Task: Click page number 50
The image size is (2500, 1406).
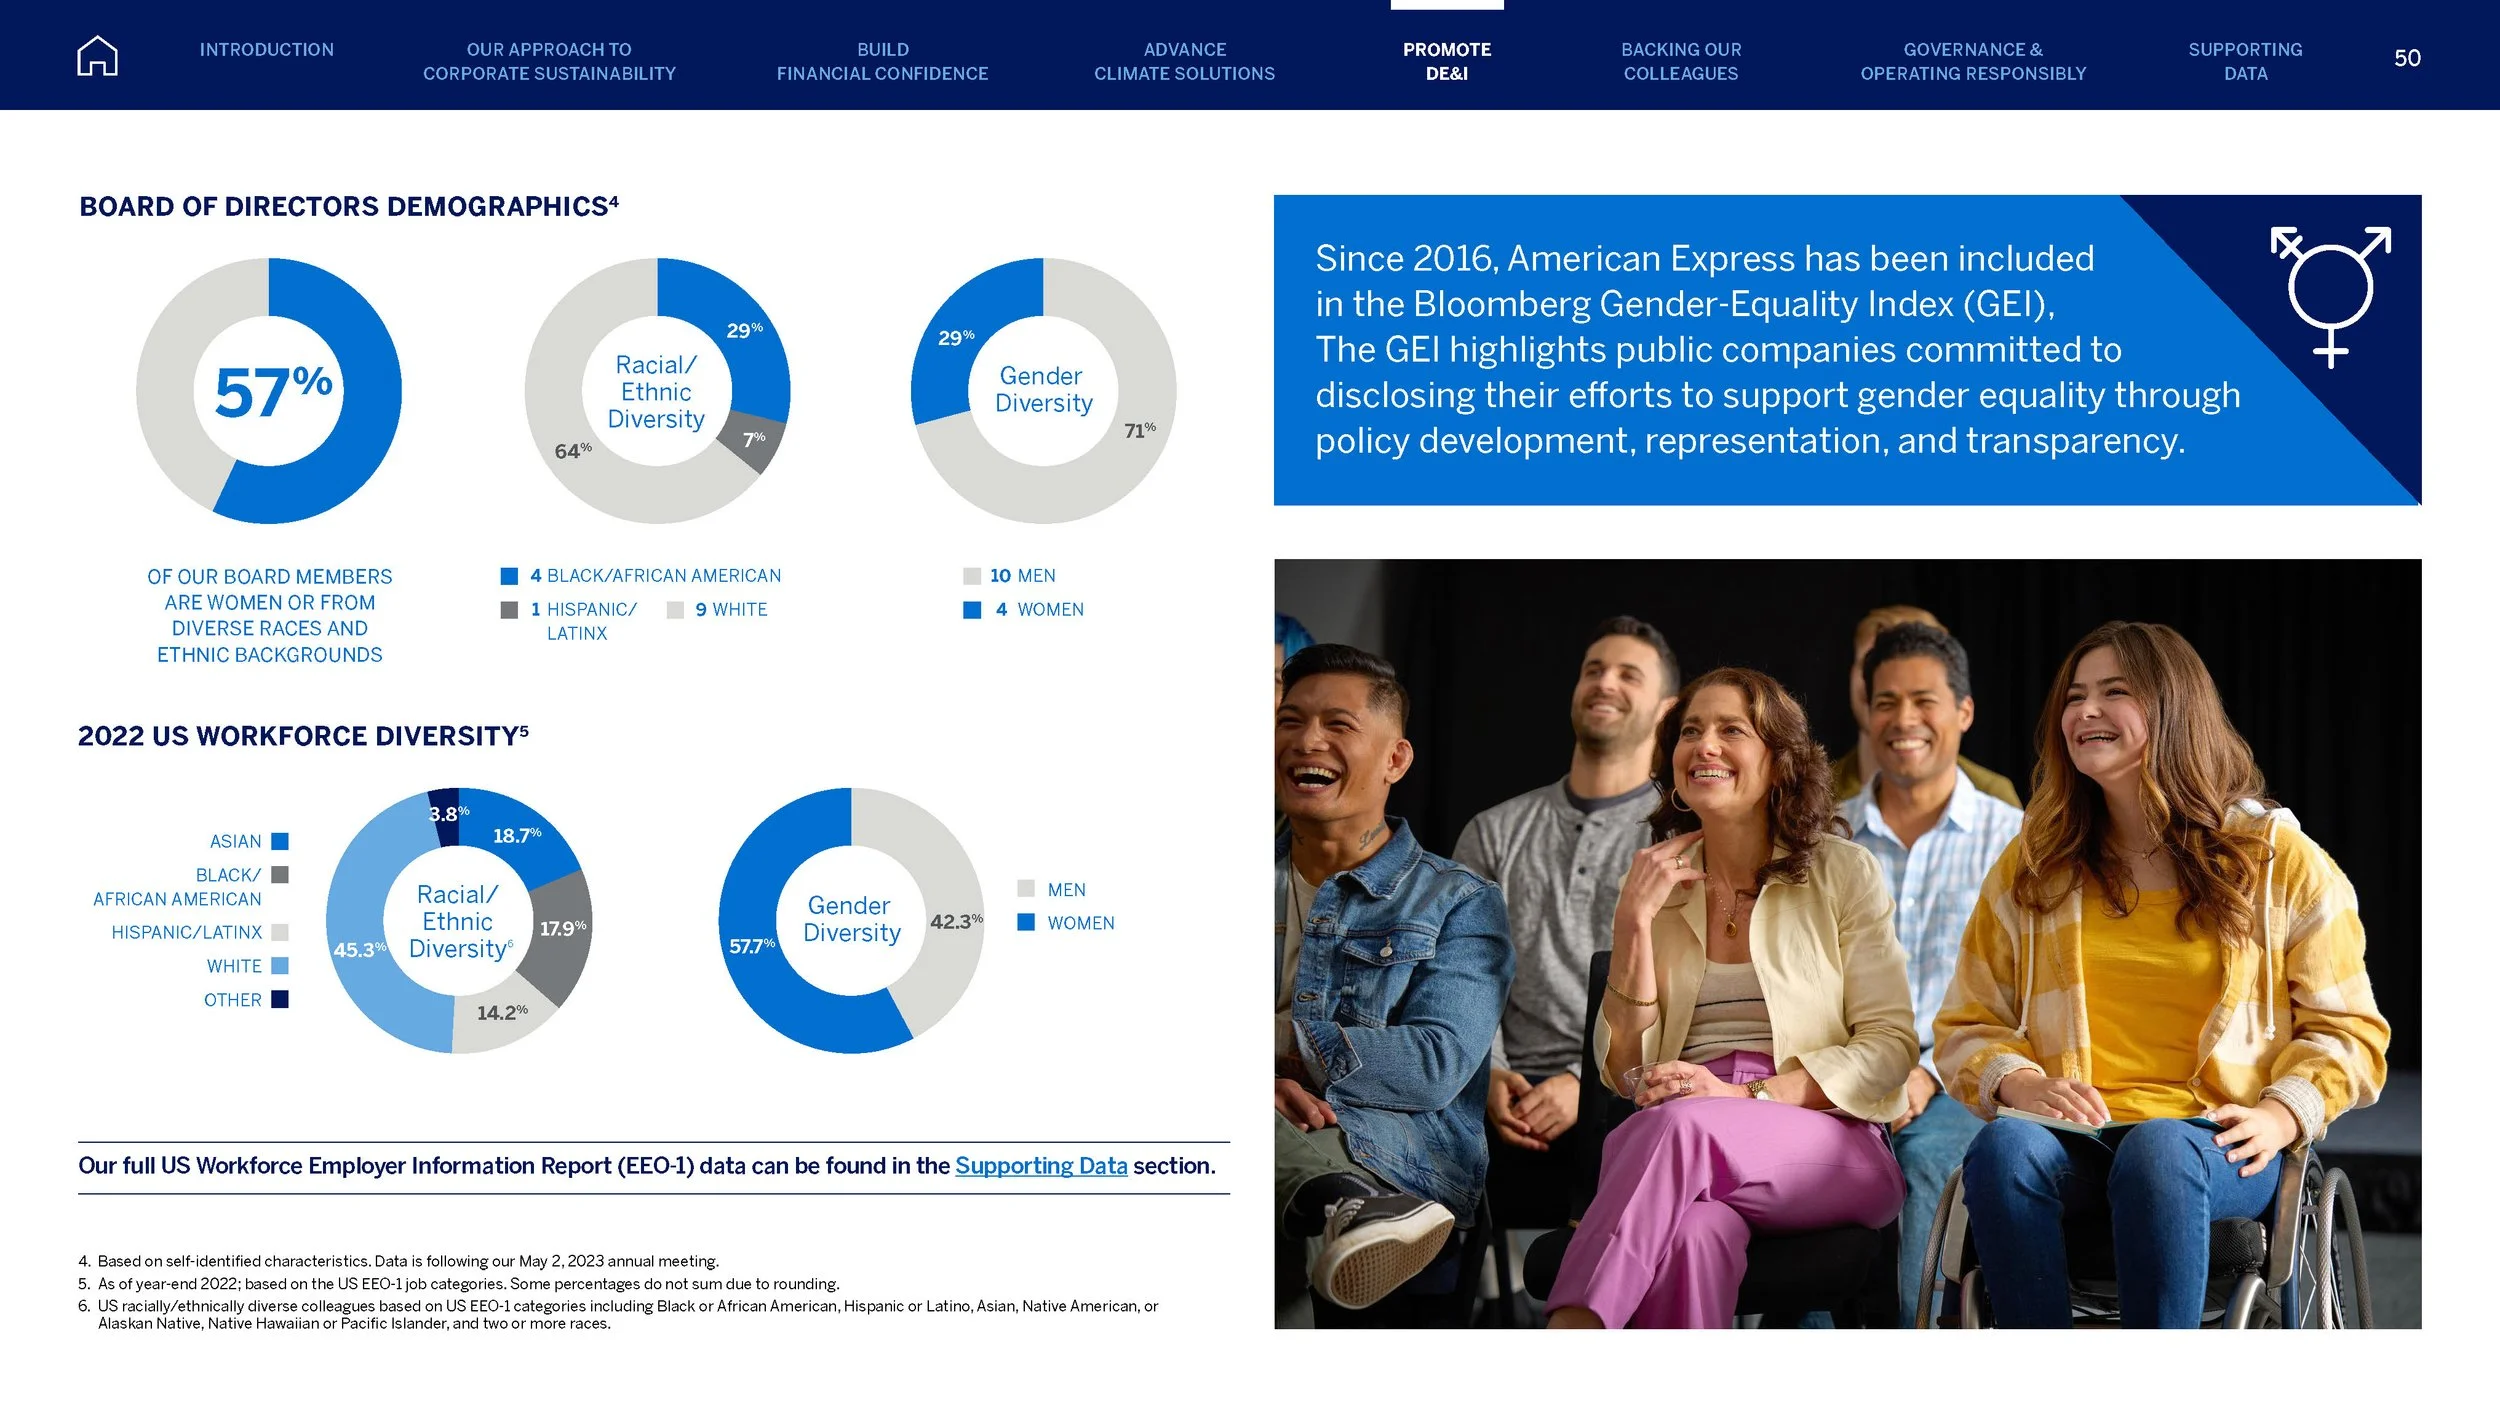Action: point(2407,58)
